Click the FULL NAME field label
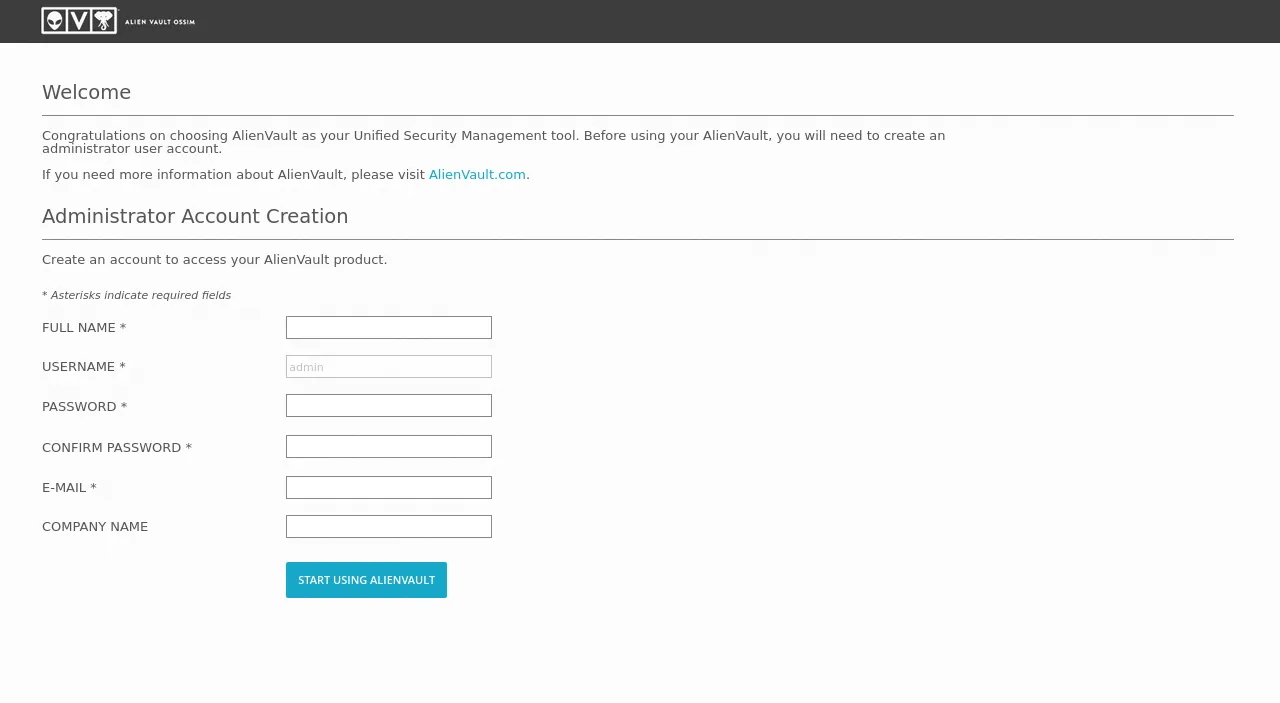This screenshot has height=703, width=1280. (x=83, y=328)
